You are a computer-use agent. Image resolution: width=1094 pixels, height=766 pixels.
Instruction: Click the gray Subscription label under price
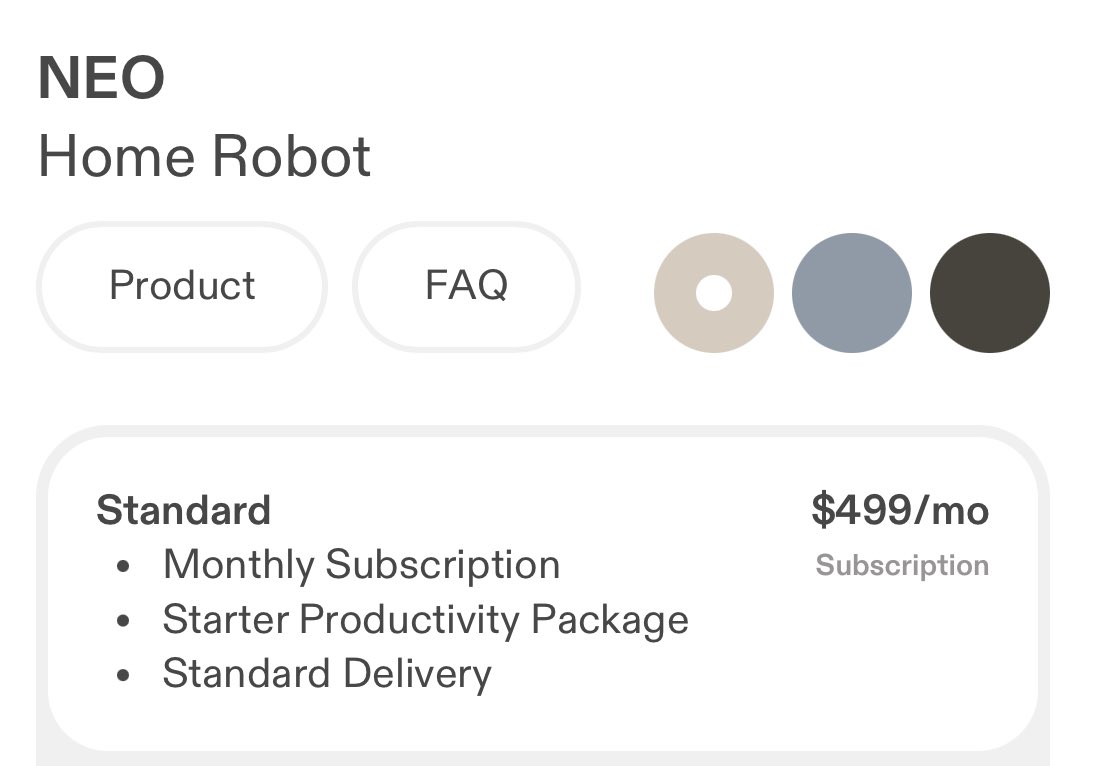pos(902,566)
